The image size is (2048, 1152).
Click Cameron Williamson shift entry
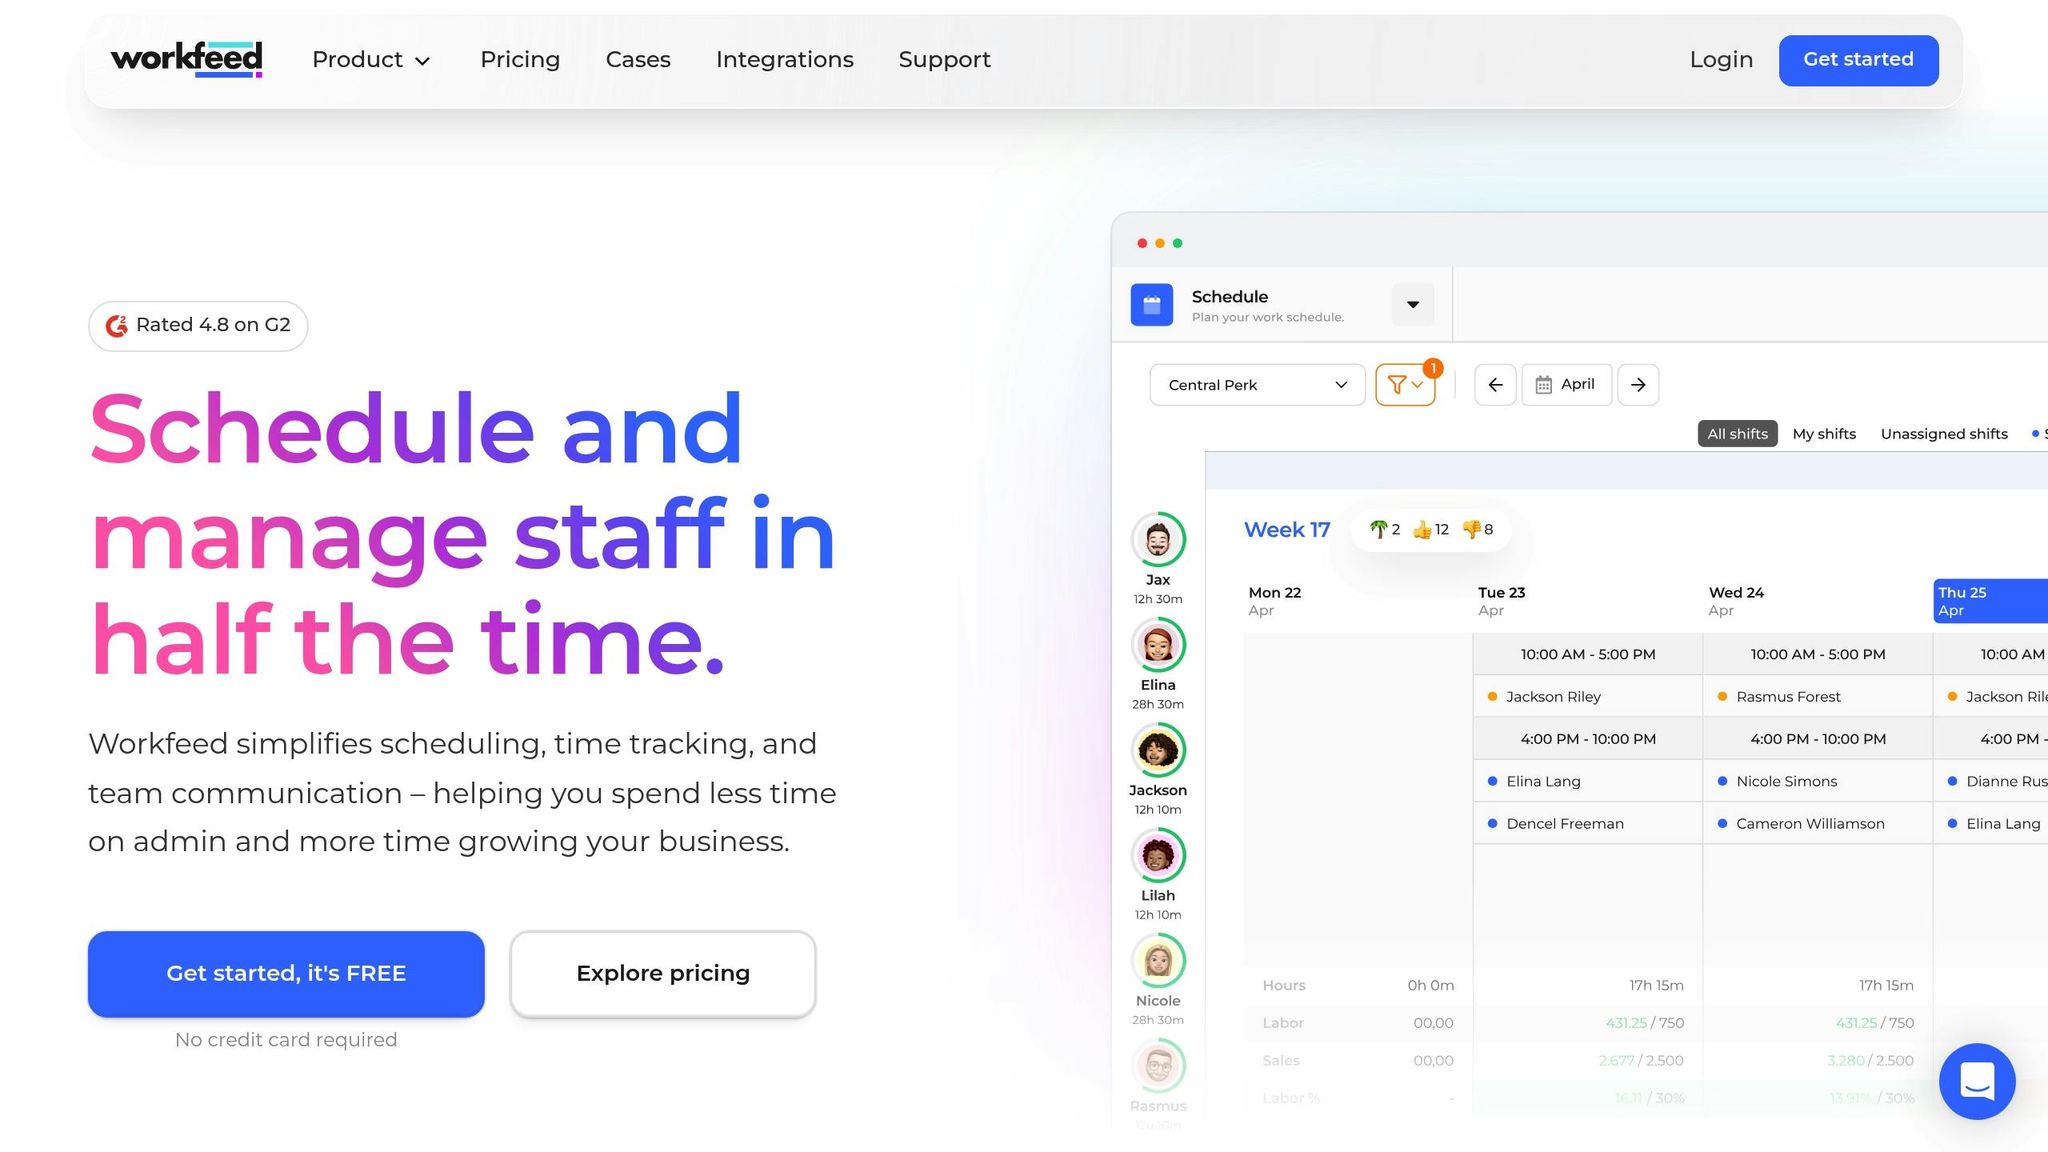coord(1818,824)
